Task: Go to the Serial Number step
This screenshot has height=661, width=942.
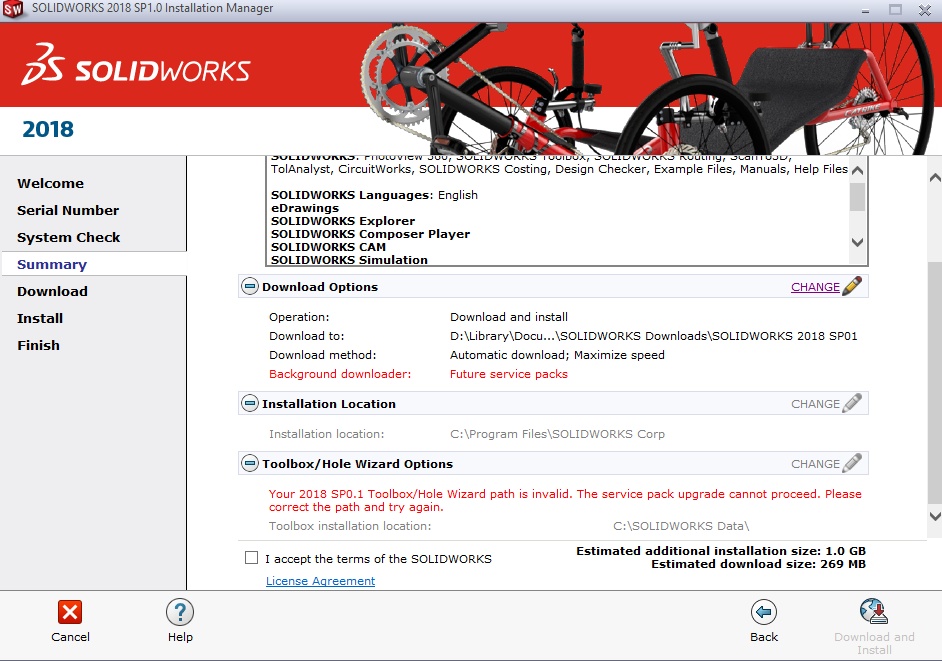Action: click(68, 210)
